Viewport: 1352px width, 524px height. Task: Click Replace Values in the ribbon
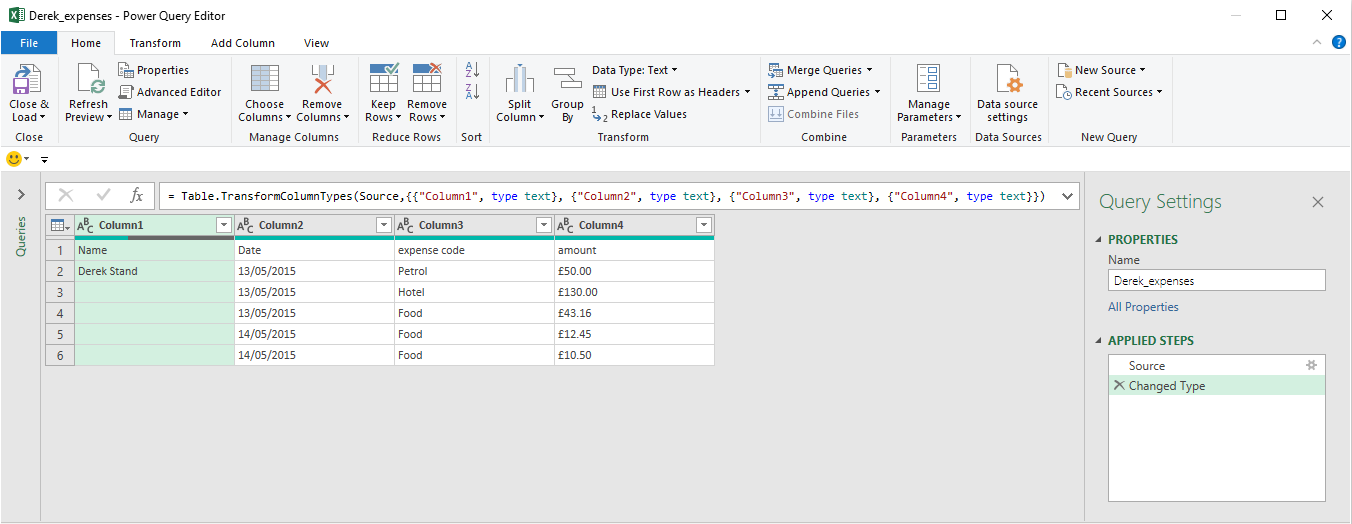[639, 114]
